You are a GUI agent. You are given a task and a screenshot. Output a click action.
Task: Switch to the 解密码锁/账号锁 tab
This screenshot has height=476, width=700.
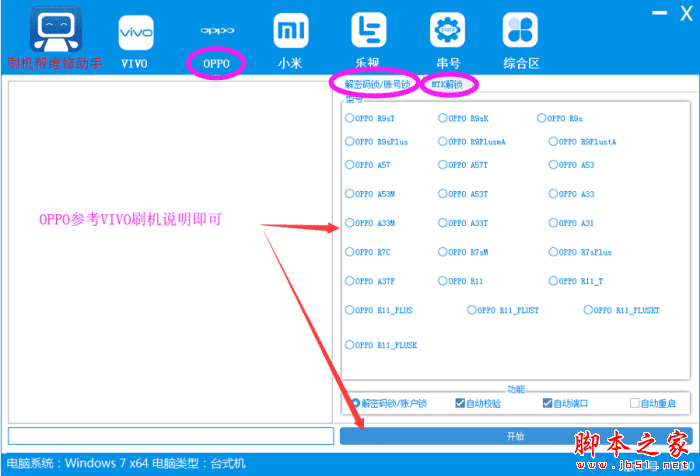coord(377,84)
